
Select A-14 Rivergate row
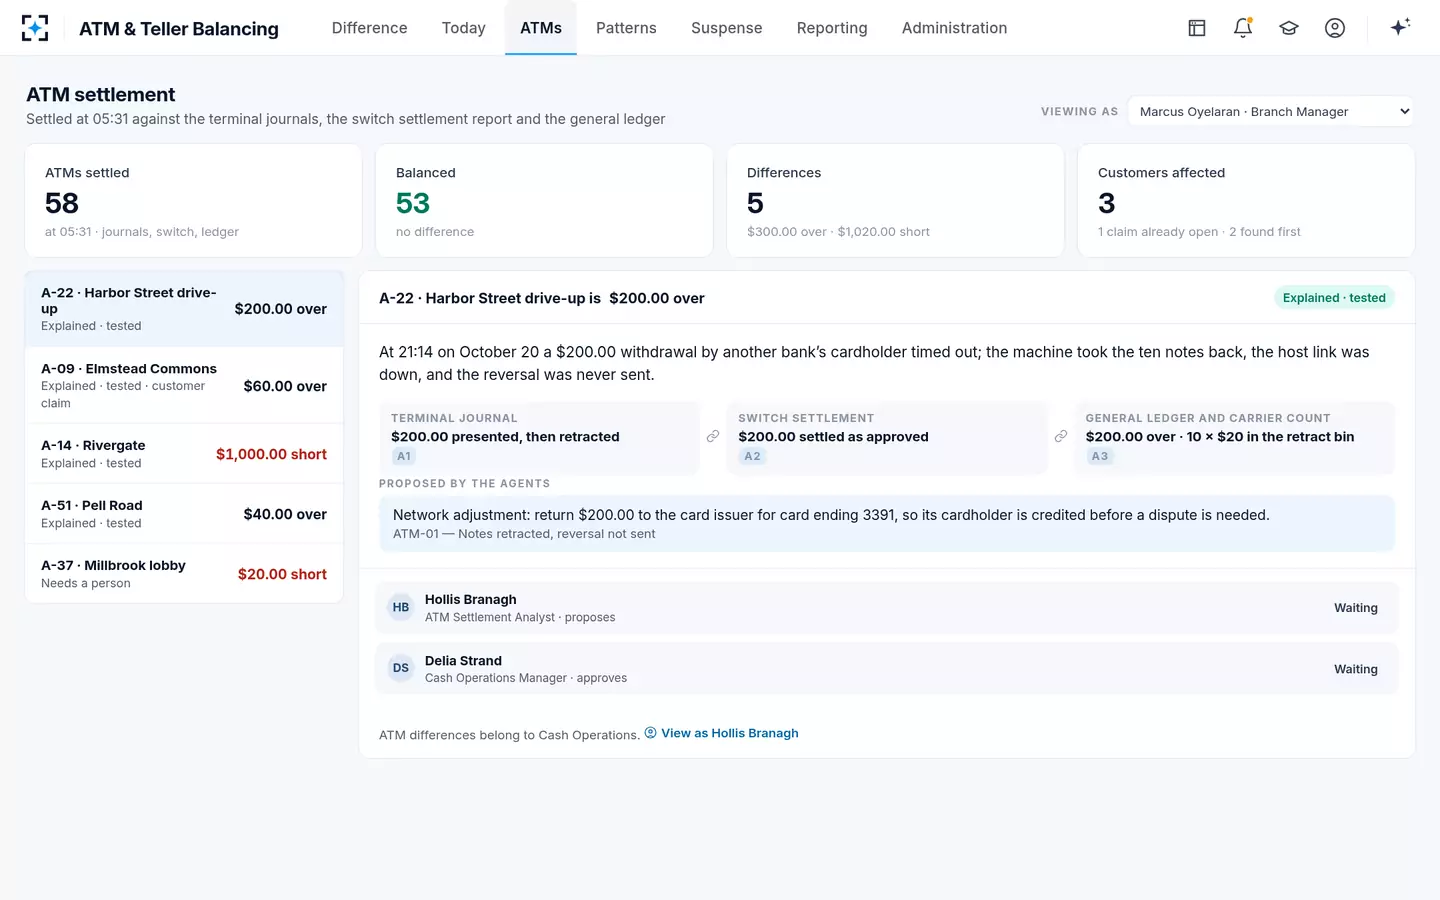(x=184, y=454)
